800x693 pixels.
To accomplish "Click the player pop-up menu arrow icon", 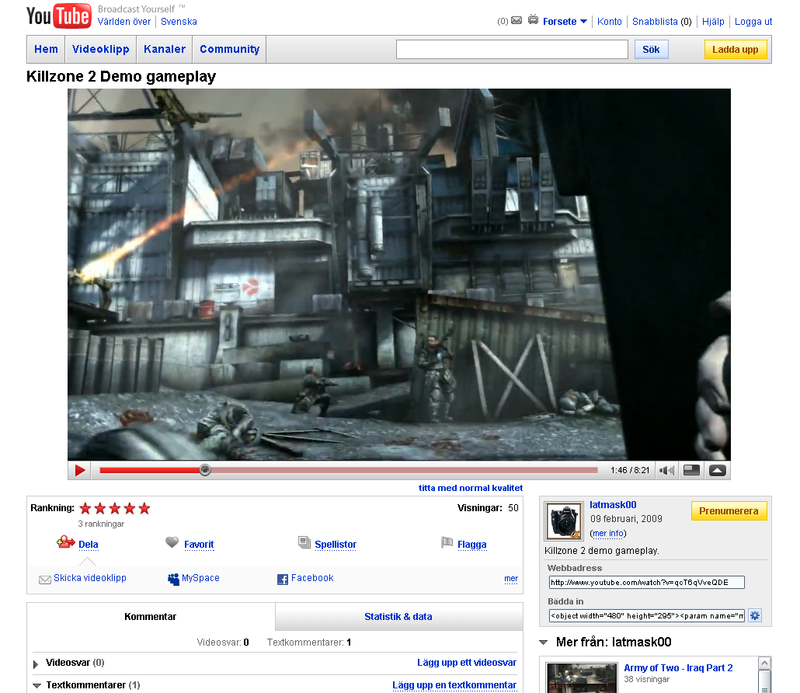I will [x=717, y=470].
